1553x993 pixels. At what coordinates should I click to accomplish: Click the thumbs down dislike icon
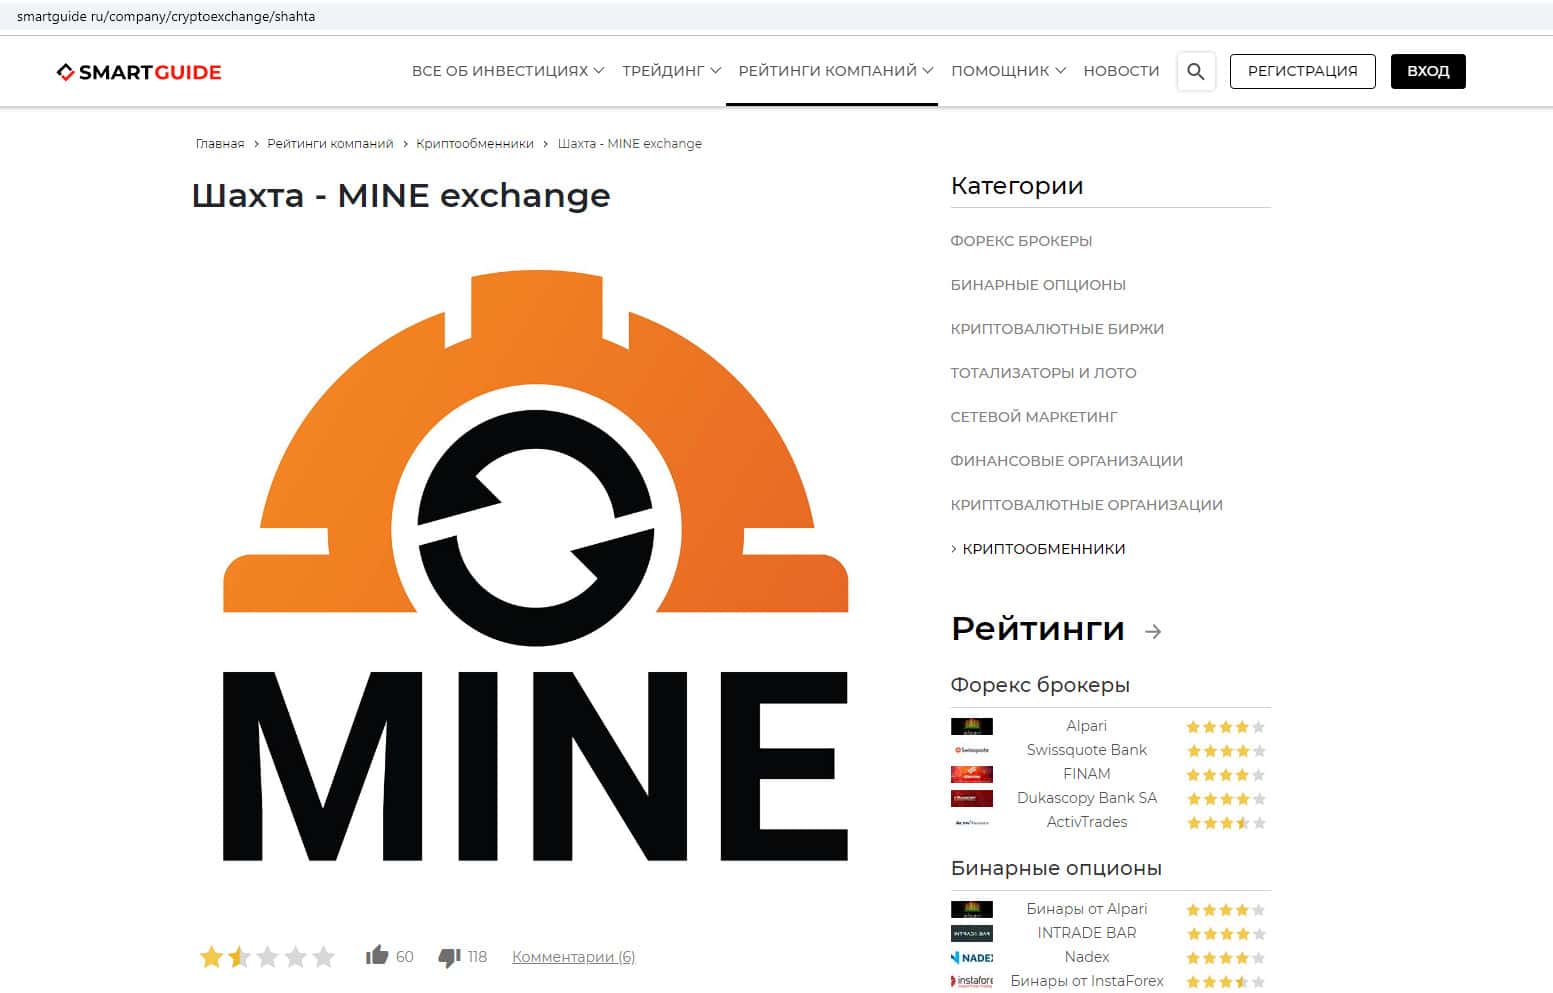pyautogui.click(x=450, y=957)
